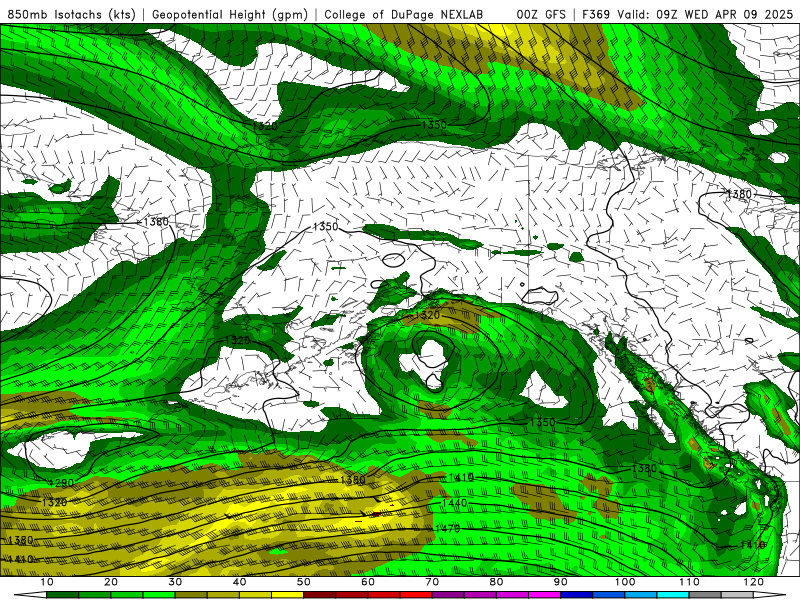Image resolution: width=800 pixels, height=600 pixels.
Task: Click the color scale value 110
Action: 689,582
